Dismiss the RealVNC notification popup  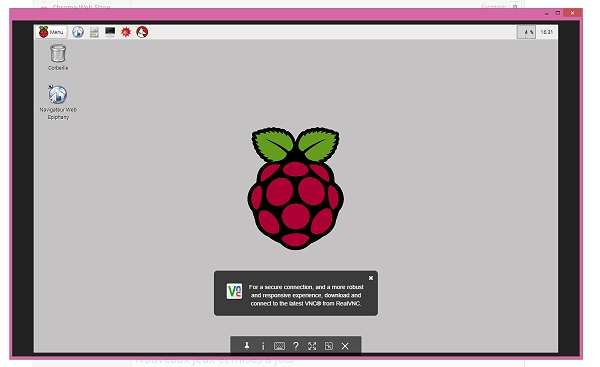click(371, 278)
